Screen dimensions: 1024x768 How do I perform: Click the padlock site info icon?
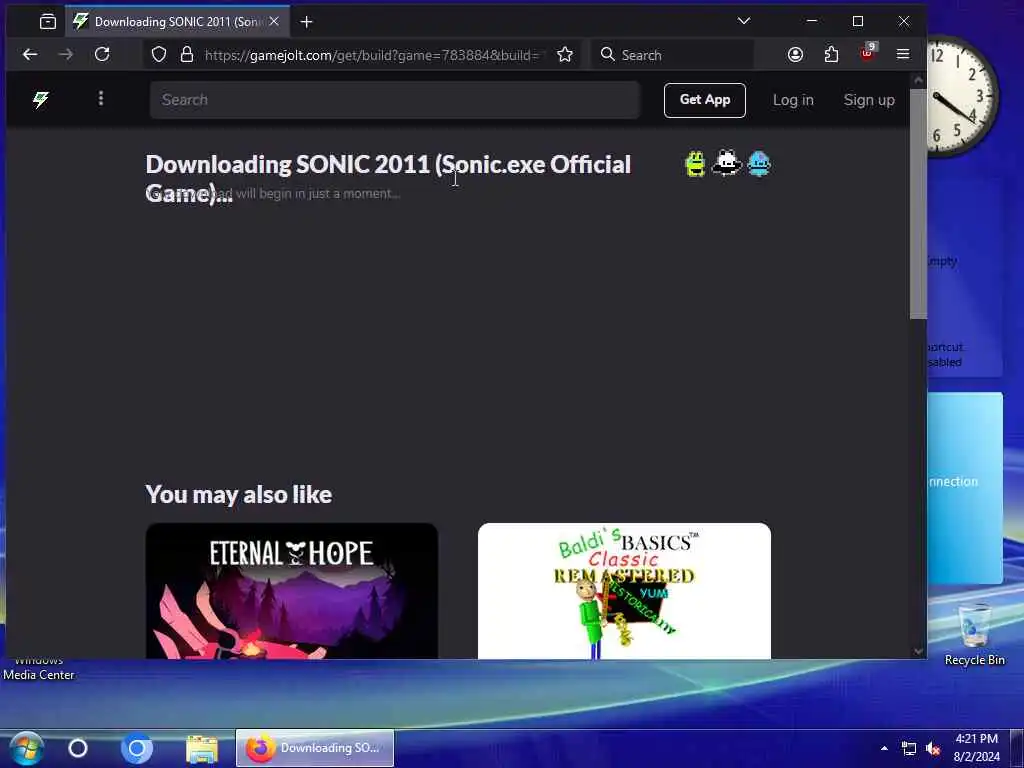coord(187,54)
